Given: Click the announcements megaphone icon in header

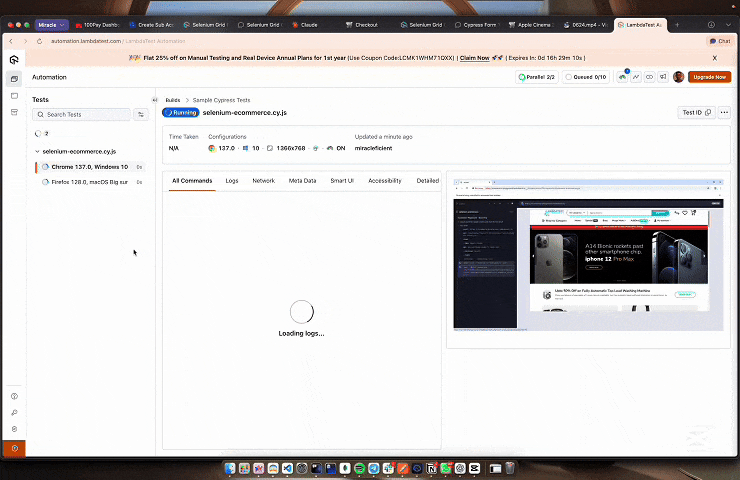Looking at the screenshot, I should (x=662, y=77).
